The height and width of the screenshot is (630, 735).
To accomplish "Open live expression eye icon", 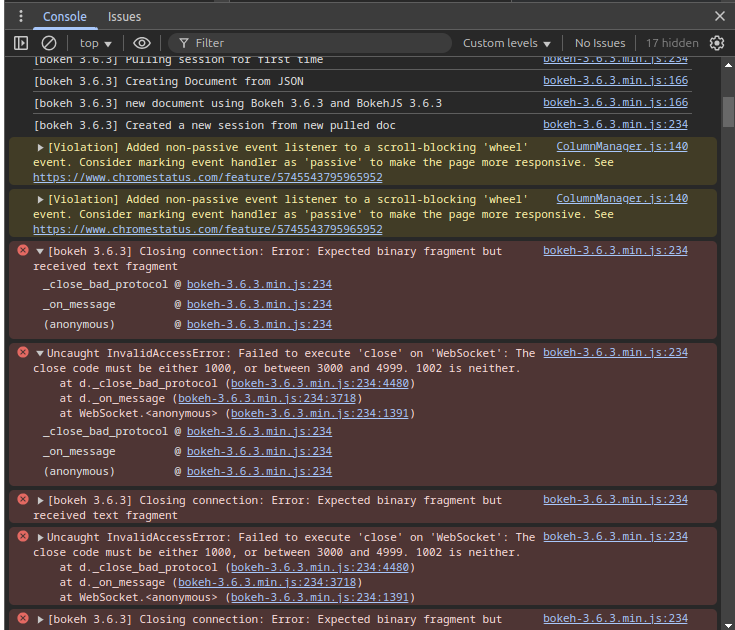I will click(x=142, y=43).
